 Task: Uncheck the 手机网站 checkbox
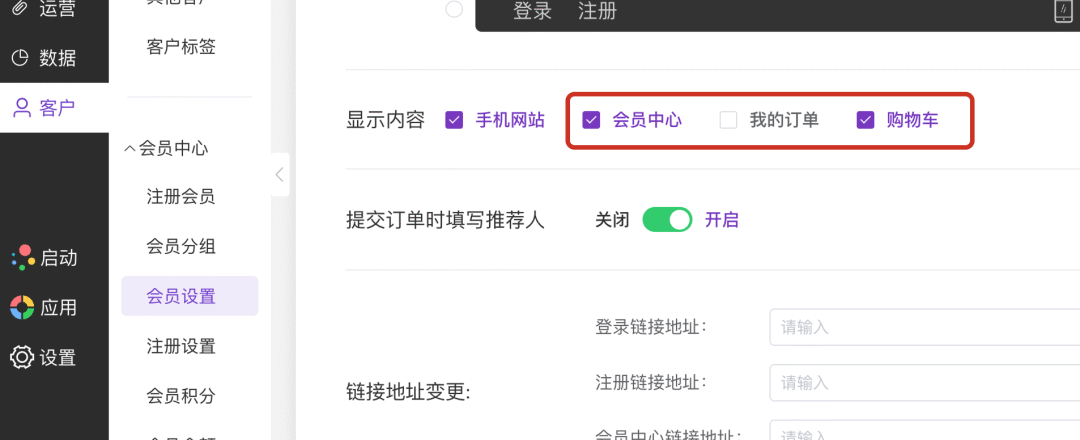click(x=454, y=120)
